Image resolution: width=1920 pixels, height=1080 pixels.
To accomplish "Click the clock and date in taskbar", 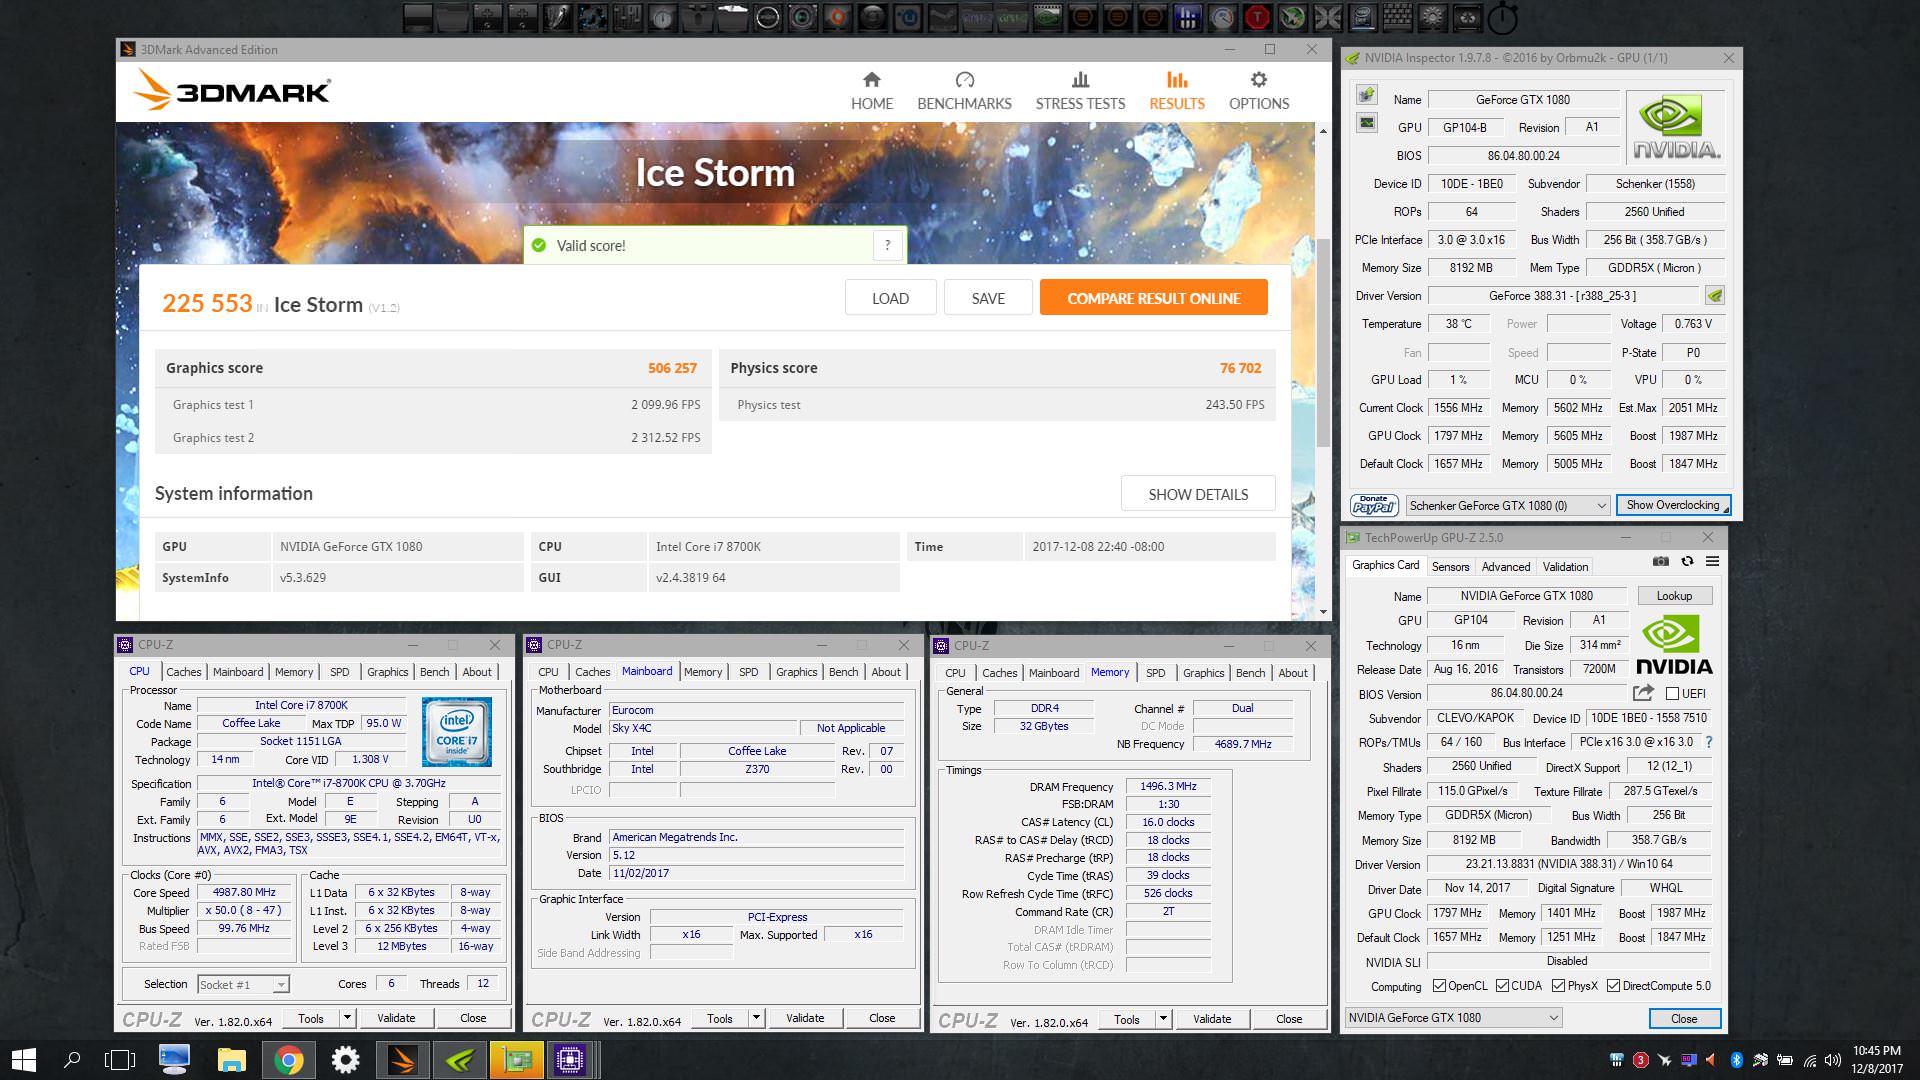I will click(1876, 1060).
